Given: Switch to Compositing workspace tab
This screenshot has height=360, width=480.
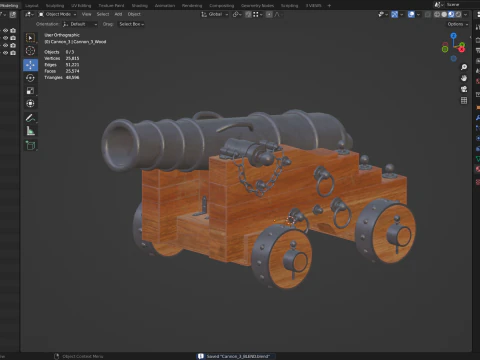Looking at the screenshot, I should [221, 5].
